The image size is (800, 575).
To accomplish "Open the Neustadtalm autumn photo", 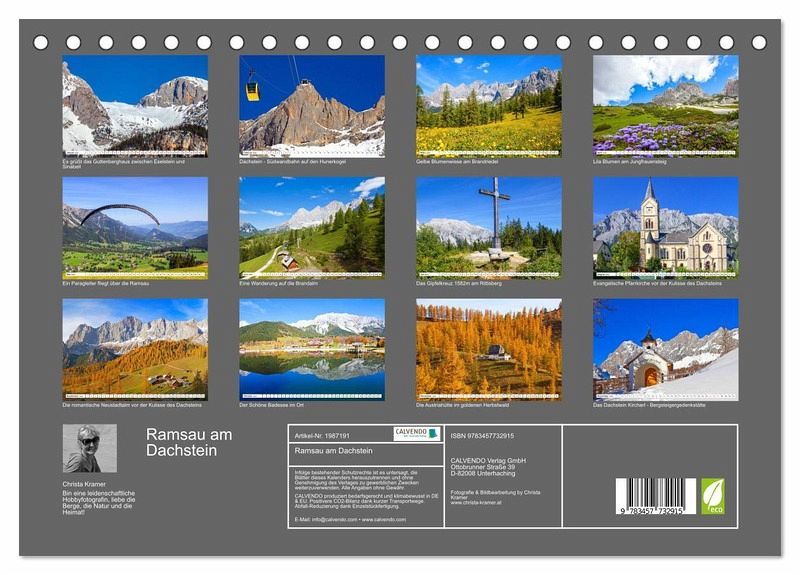I will (135, 349).
